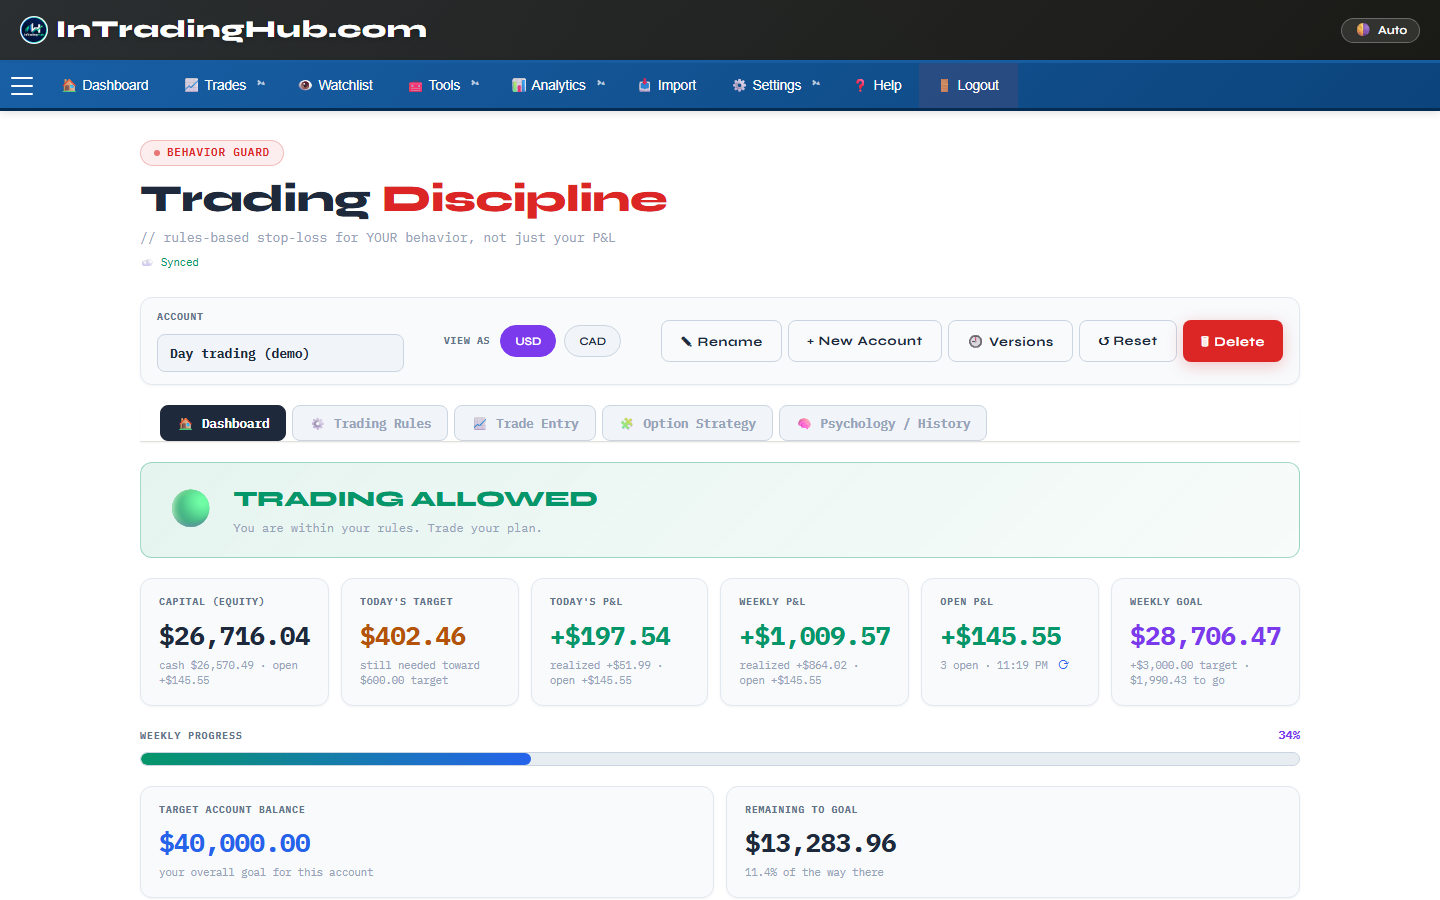The image size is (1440, 900).
Task: Select the dark Dashboard tab
Action: point(223,423)
